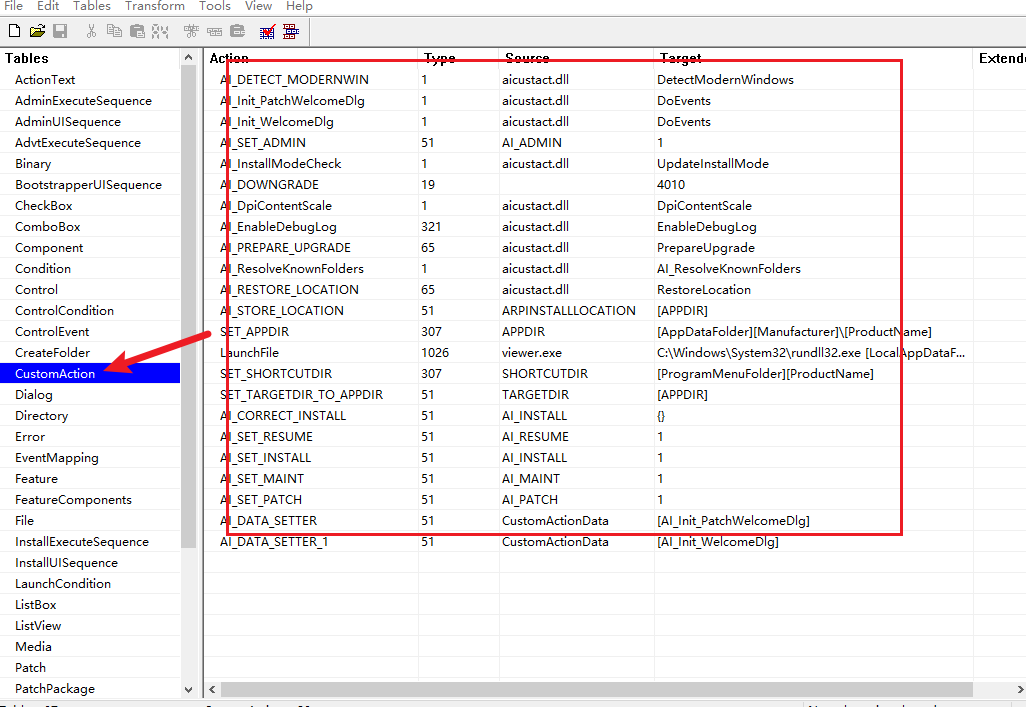Click the Cut scissors toolbar icon

point(92,32)
